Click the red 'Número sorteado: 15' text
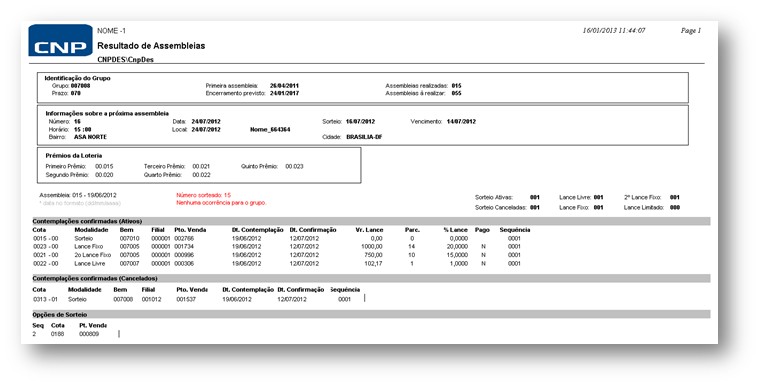760x386 pixels. point(204,195)
